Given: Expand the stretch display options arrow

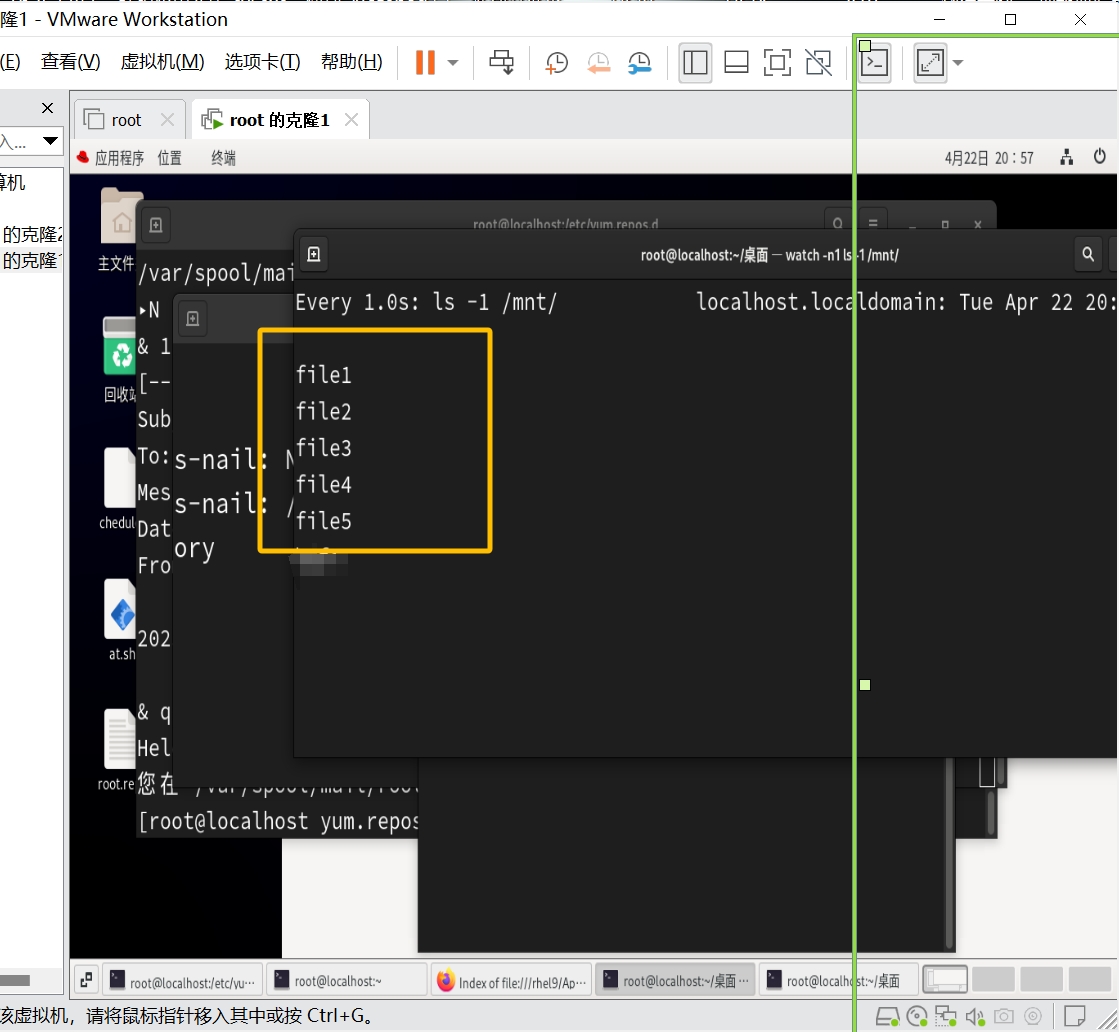Looking at the screenshot, I should [958, 63].
